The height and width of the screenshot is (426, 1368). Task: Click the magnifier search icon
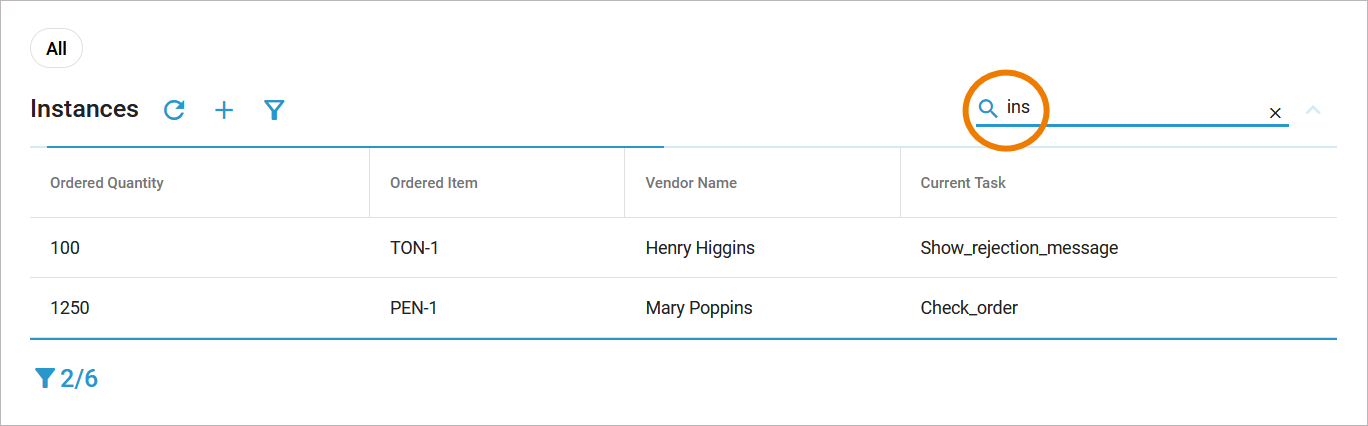tap(988, 109)
